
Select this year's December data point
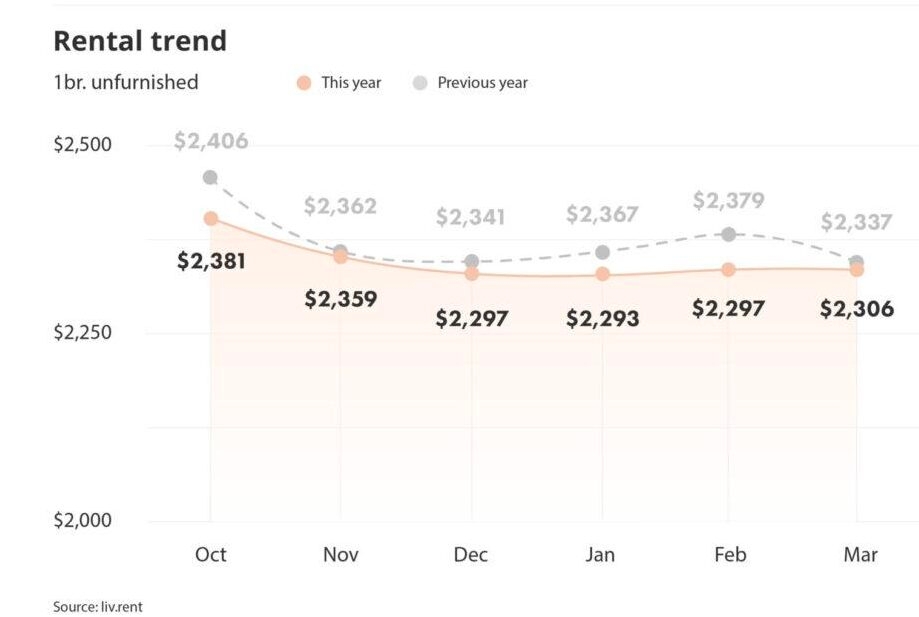click(472, 273)
